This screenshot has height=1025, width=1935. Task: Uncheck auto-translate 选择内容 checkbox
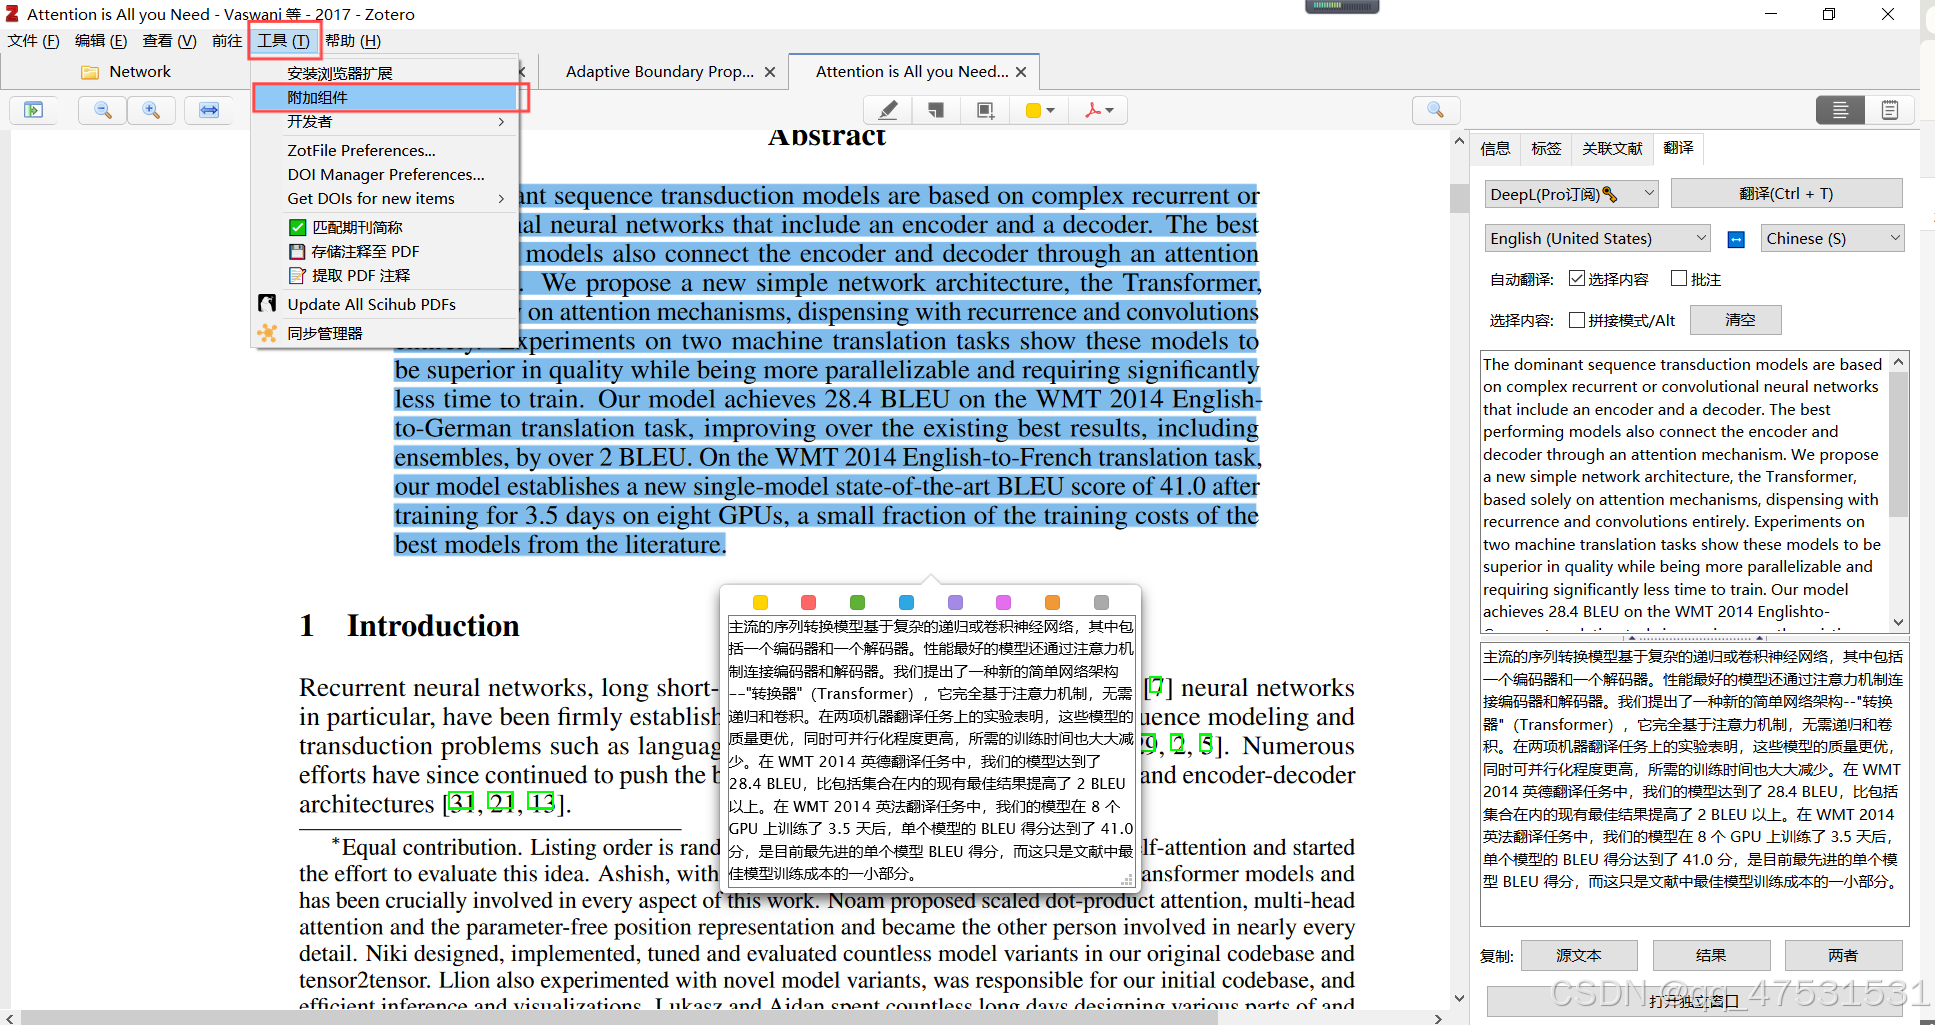[x=1577, y=279]
